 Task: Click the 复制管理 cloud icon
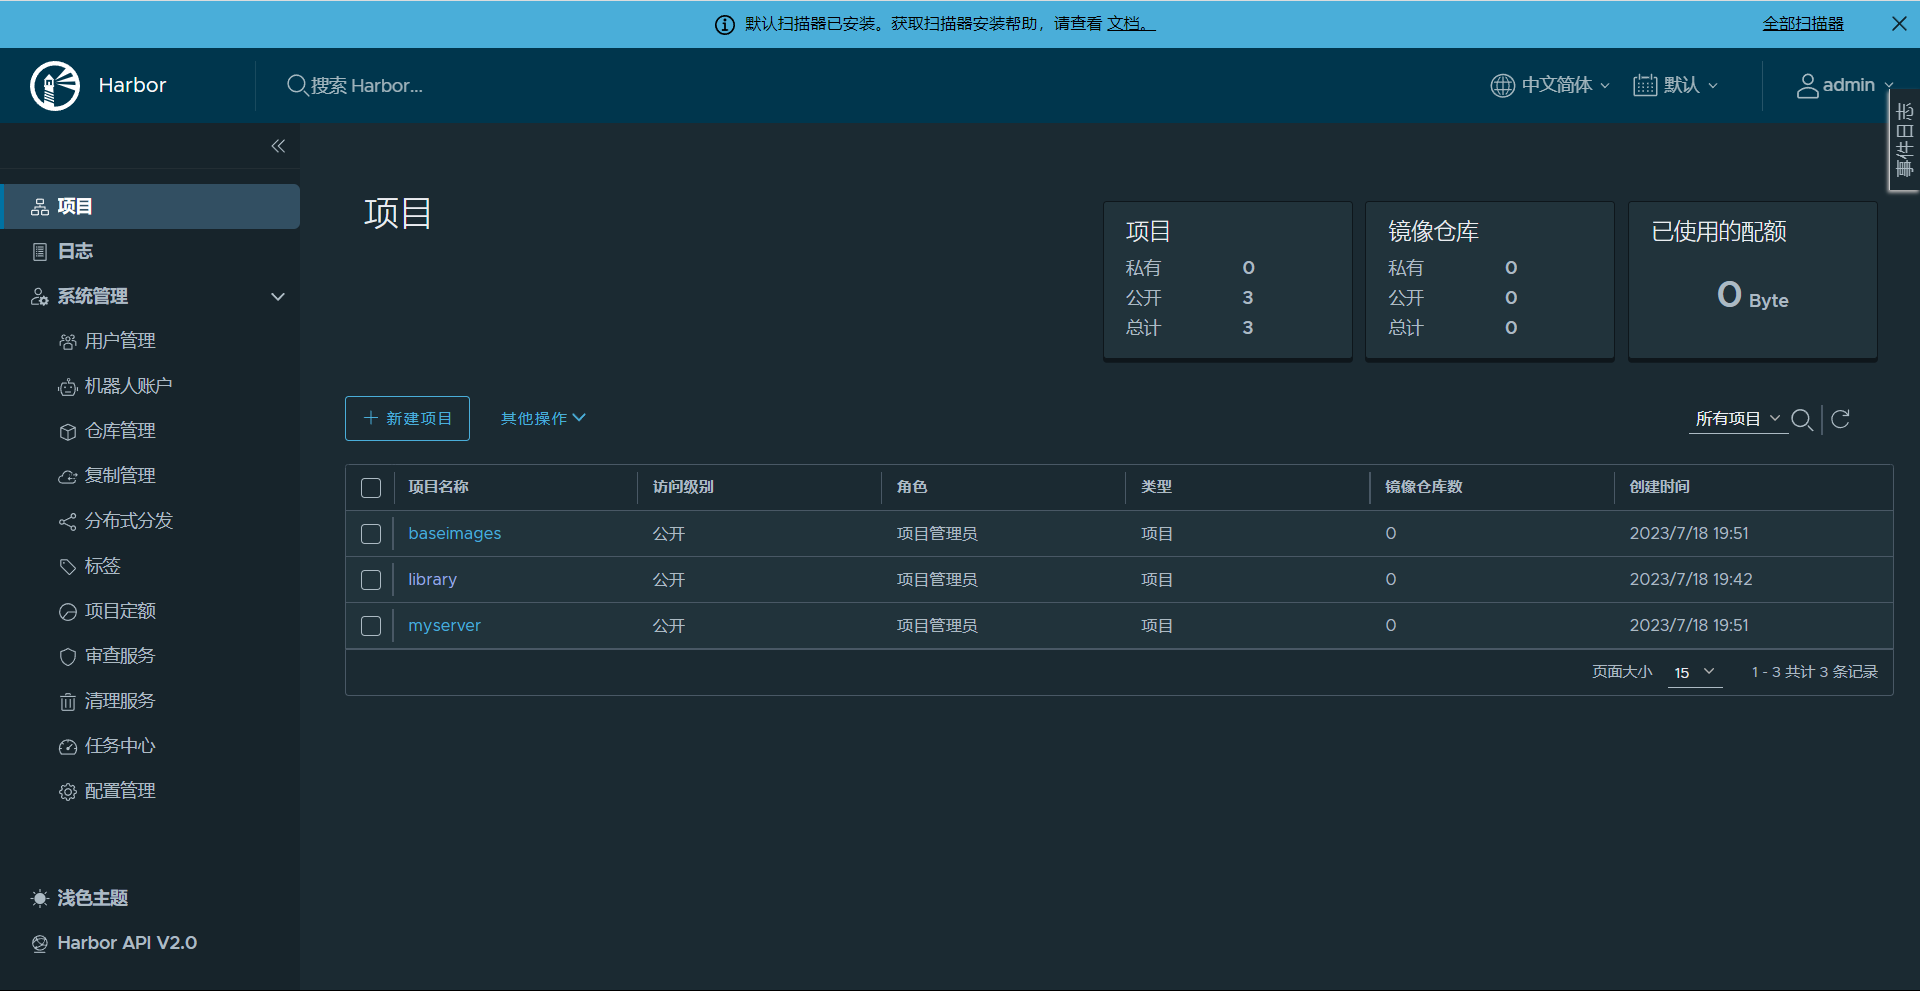68,477
